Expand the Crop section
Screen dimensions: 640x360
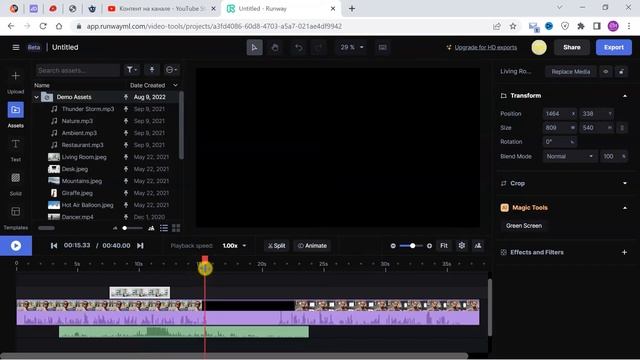(625, 184)
